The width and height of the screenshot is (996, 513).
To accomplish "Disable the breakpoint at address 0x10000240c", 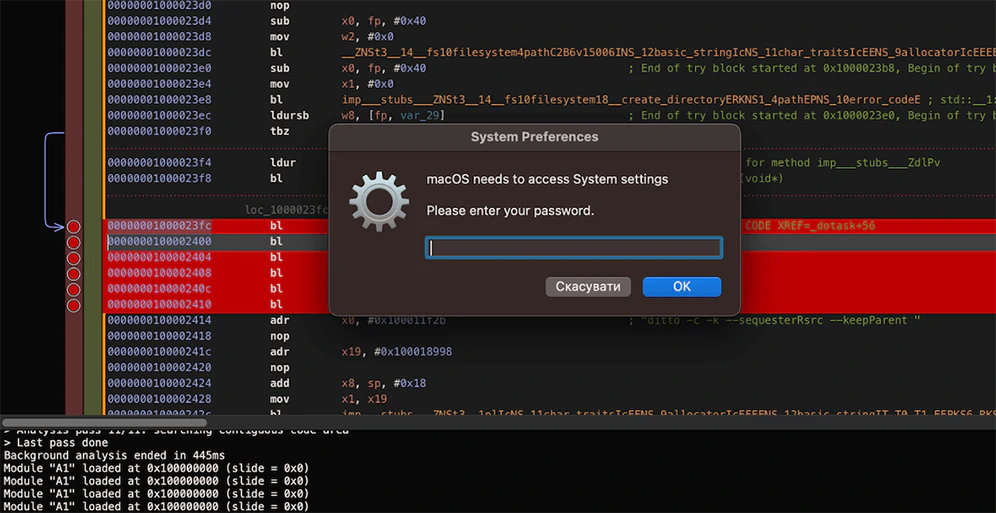I will coord(73,289).
